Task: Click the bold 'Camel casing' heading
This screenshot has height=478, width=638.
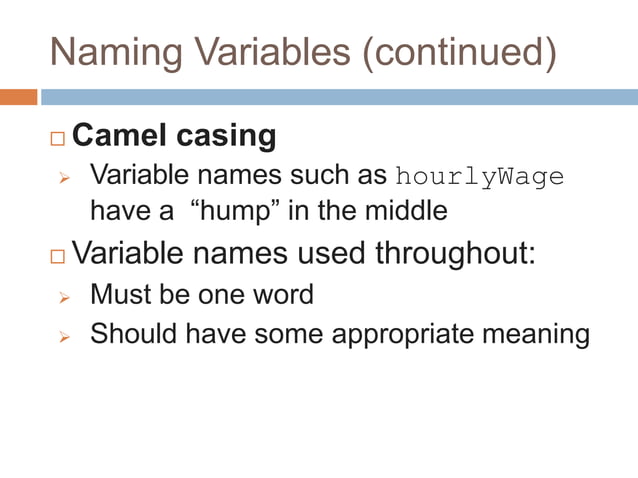Action: (x=175, y=135)
